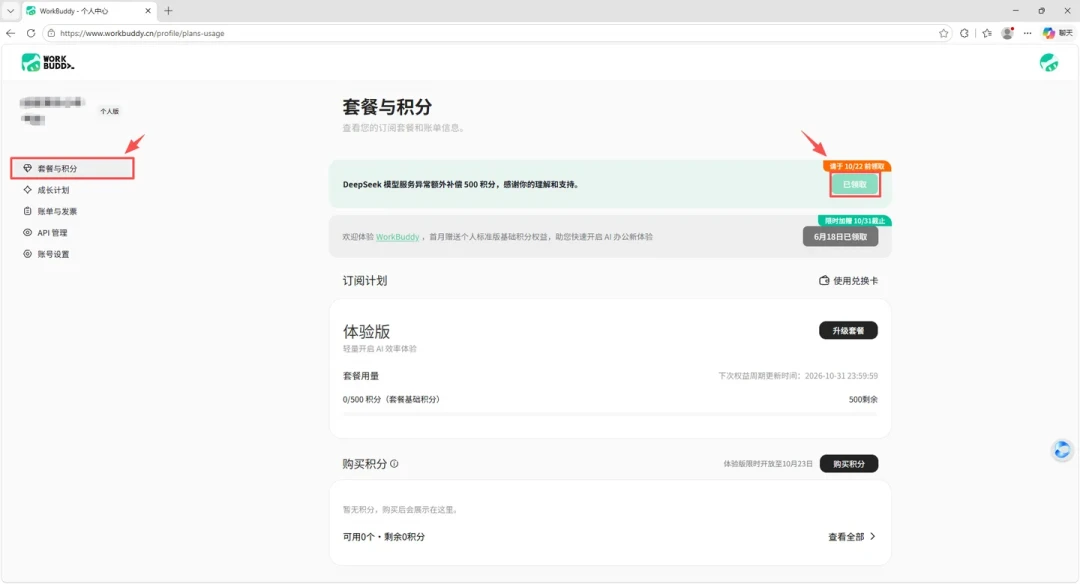Viewport: 1080px width, 584px height.
Task: Open the browser profile icon
Action: [x=1008, y=33]
